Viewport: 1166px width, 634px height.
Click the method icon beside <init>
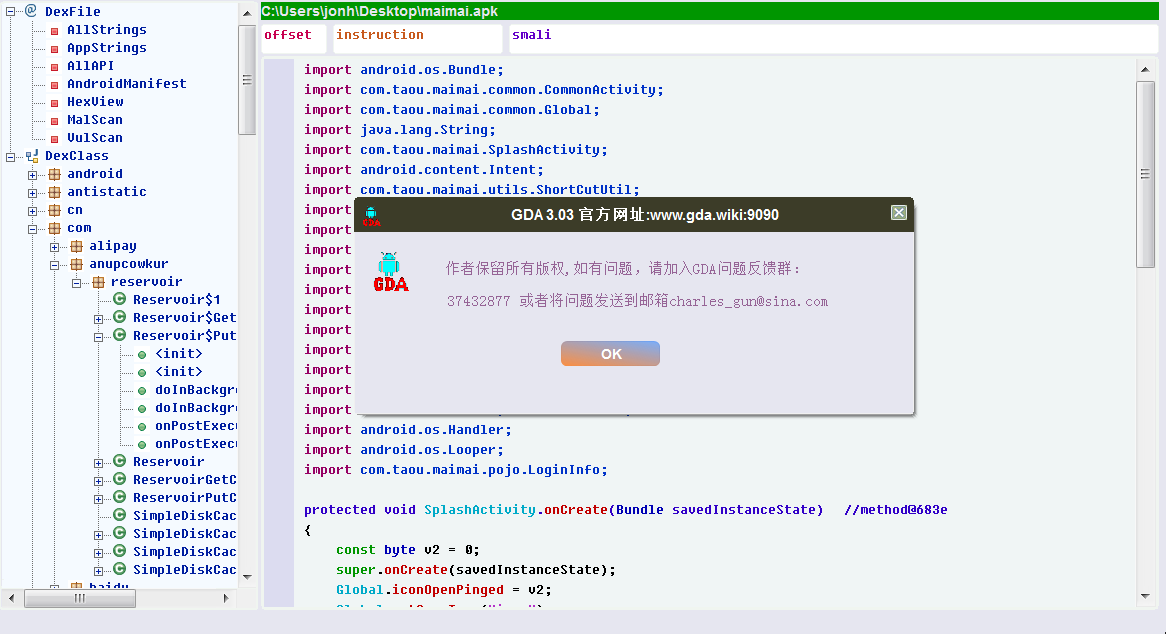(x=141, y=353)
